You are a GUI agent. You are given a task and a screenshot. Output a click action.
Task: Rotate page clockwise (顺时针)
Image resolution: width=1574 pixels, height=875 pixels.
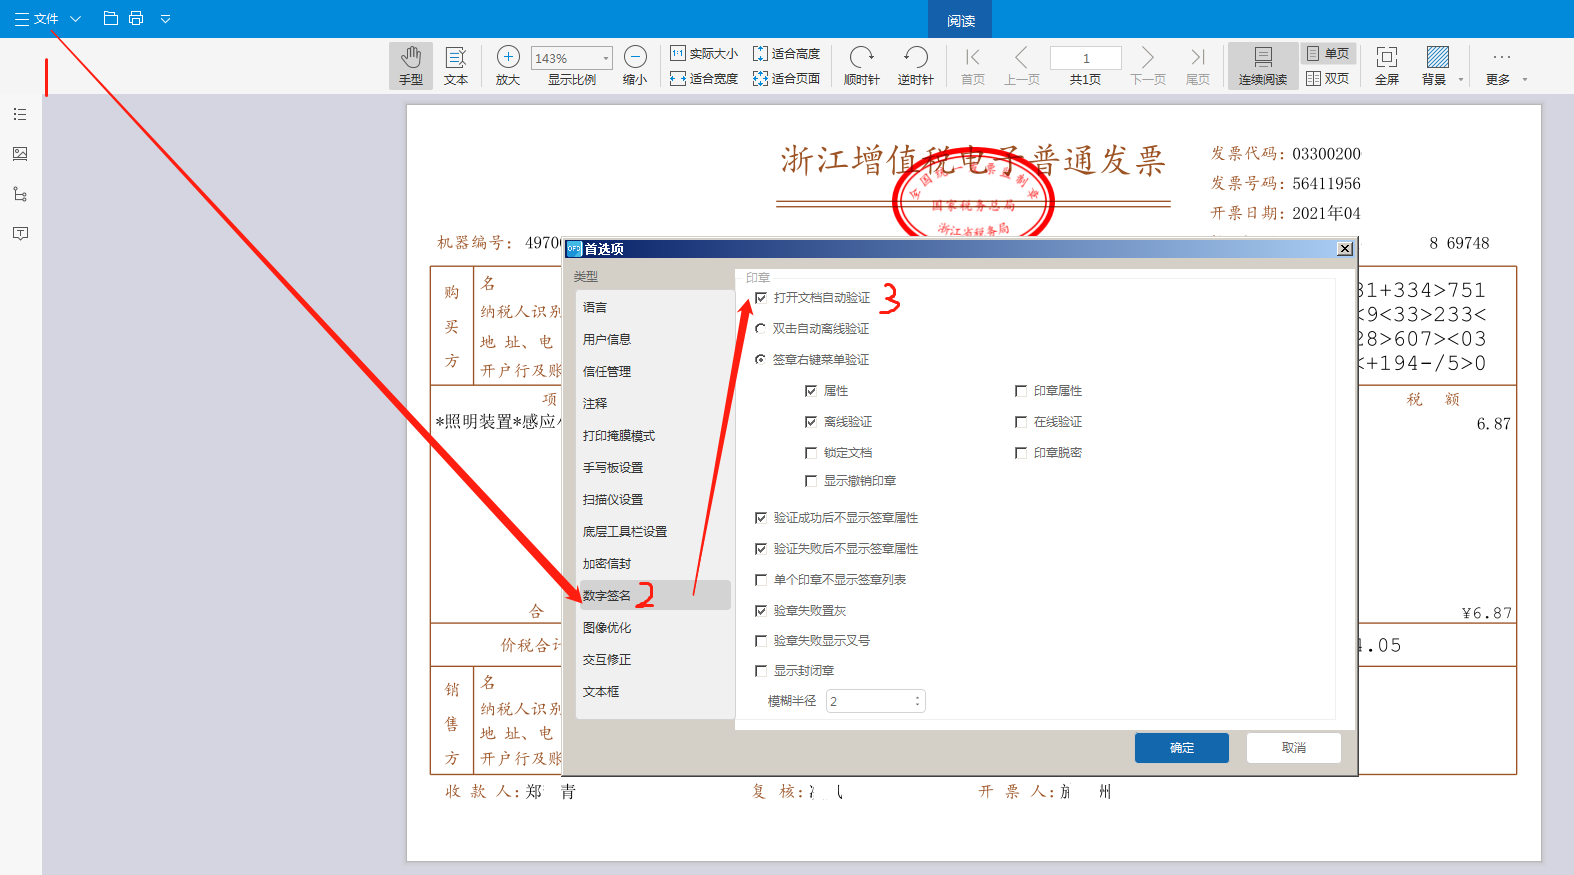862,66
